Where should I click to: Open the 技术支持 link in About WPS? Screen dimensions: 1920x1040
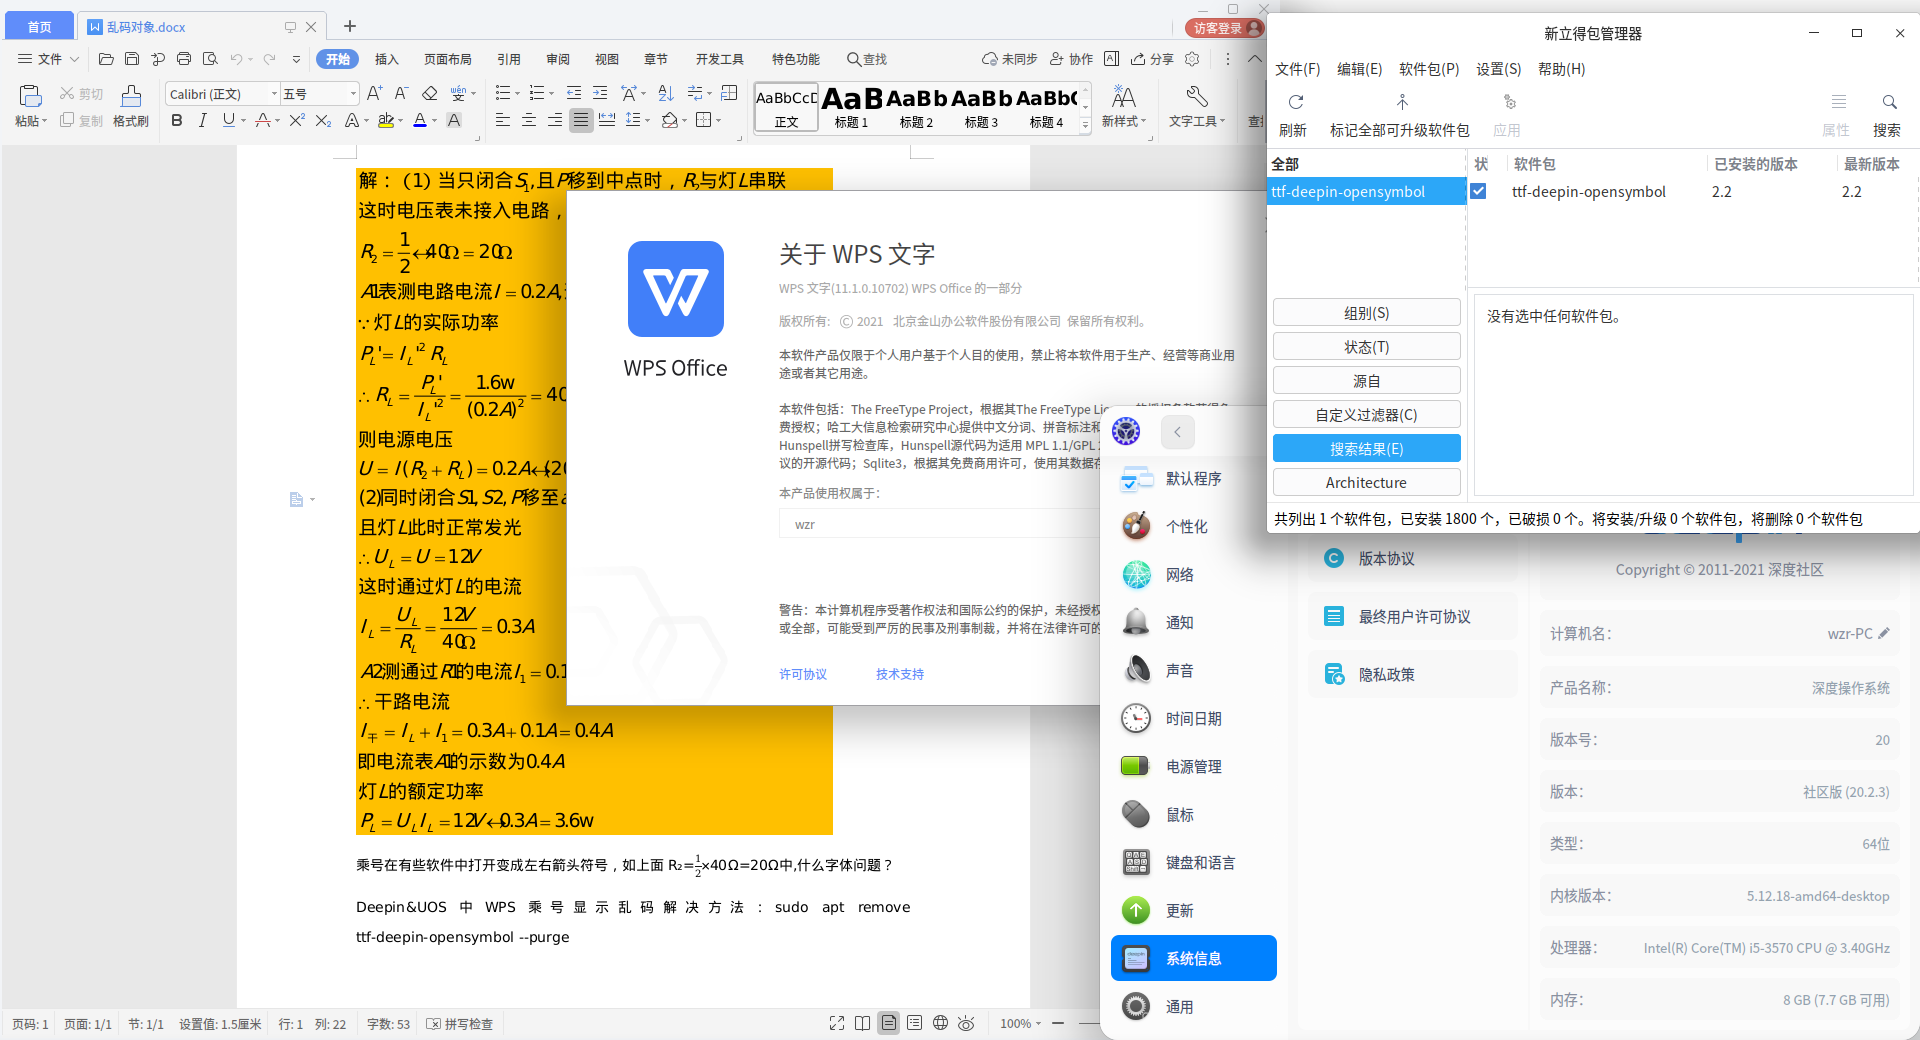tap(900, 674)
